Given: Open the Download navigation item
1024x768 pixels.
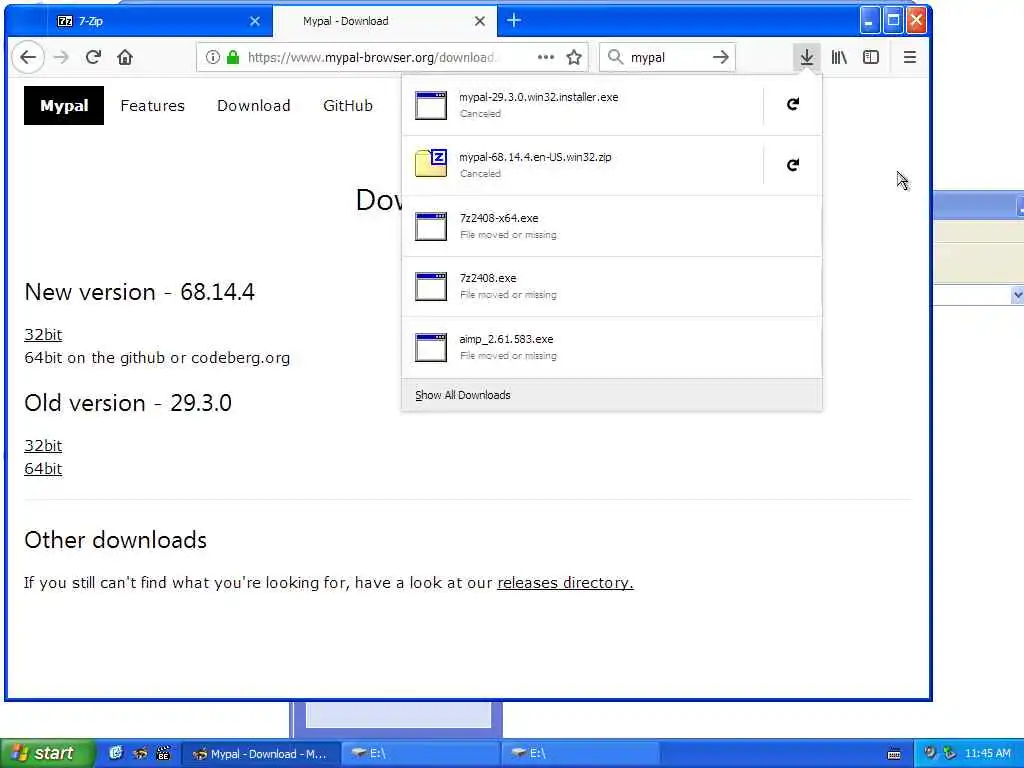Looking at the screenshot, I should pos(253,106).
